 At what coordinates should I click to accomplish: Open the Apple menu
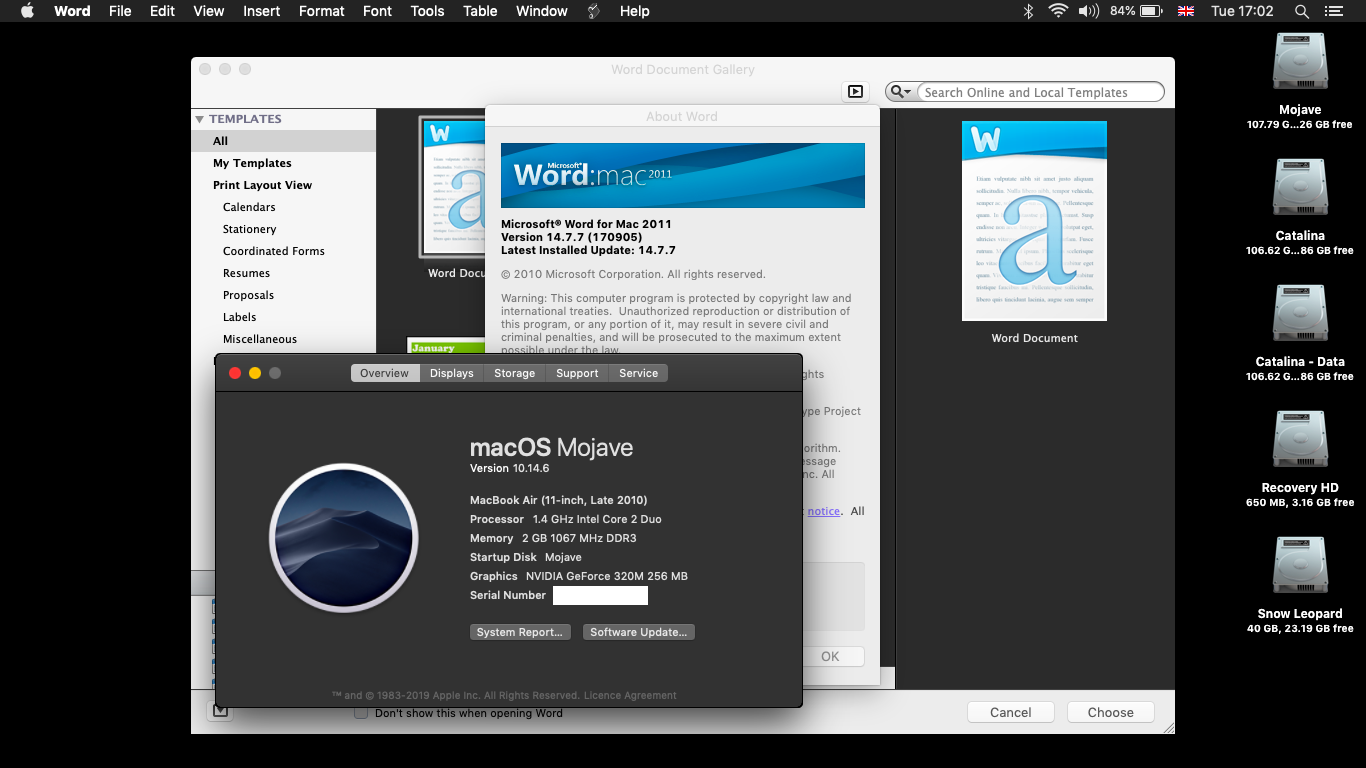(27, 11)
